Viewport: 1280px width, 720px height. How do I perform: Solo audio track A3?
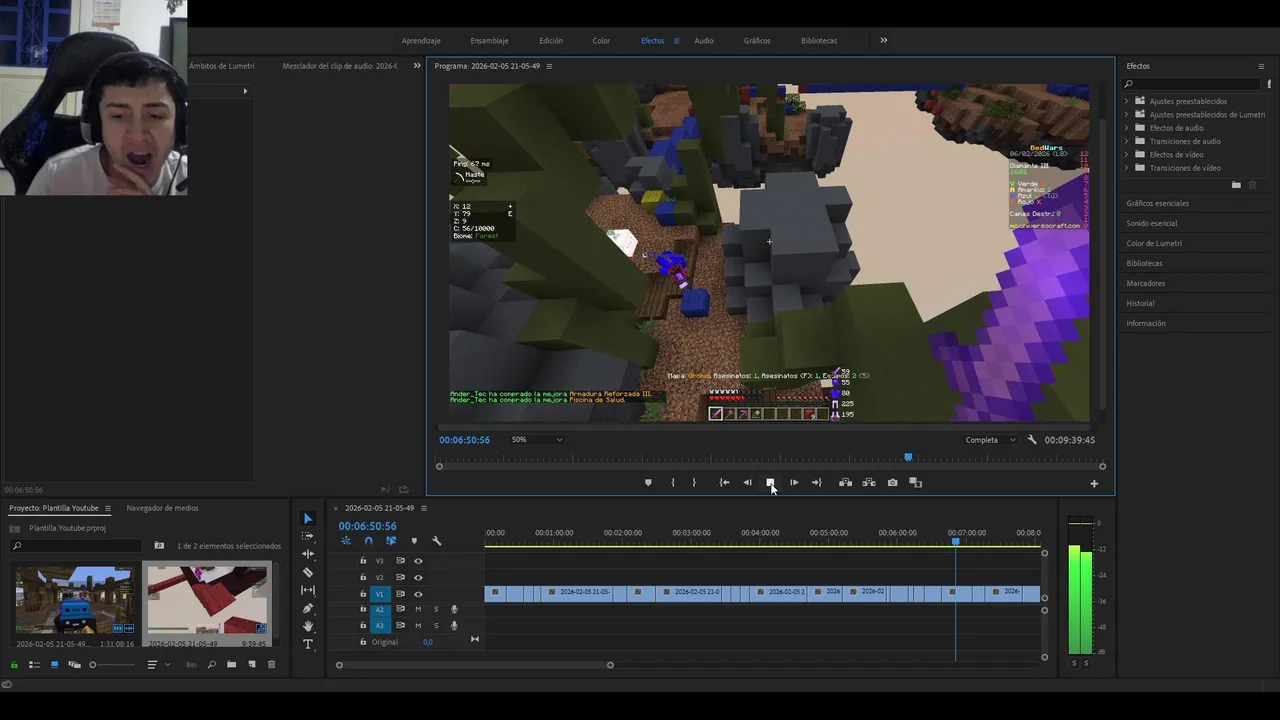tap(436, 625)
